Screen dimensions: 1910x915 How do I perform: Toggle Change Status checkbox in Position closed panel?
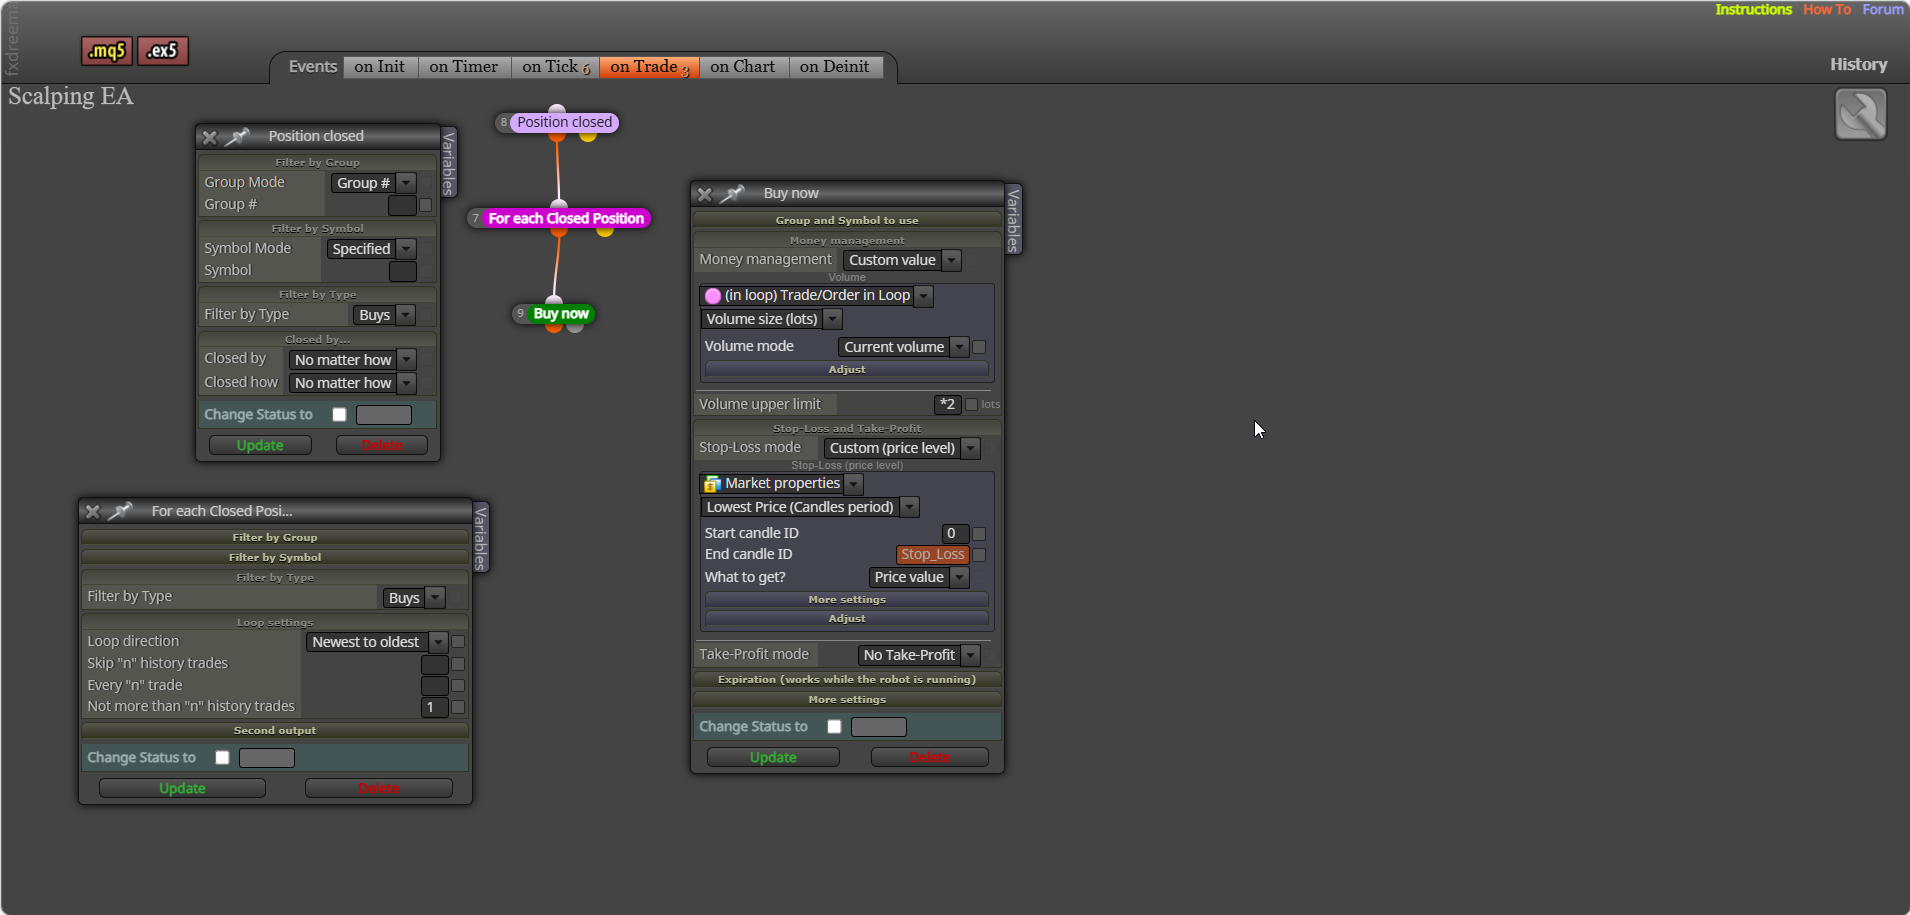(339, 414)
